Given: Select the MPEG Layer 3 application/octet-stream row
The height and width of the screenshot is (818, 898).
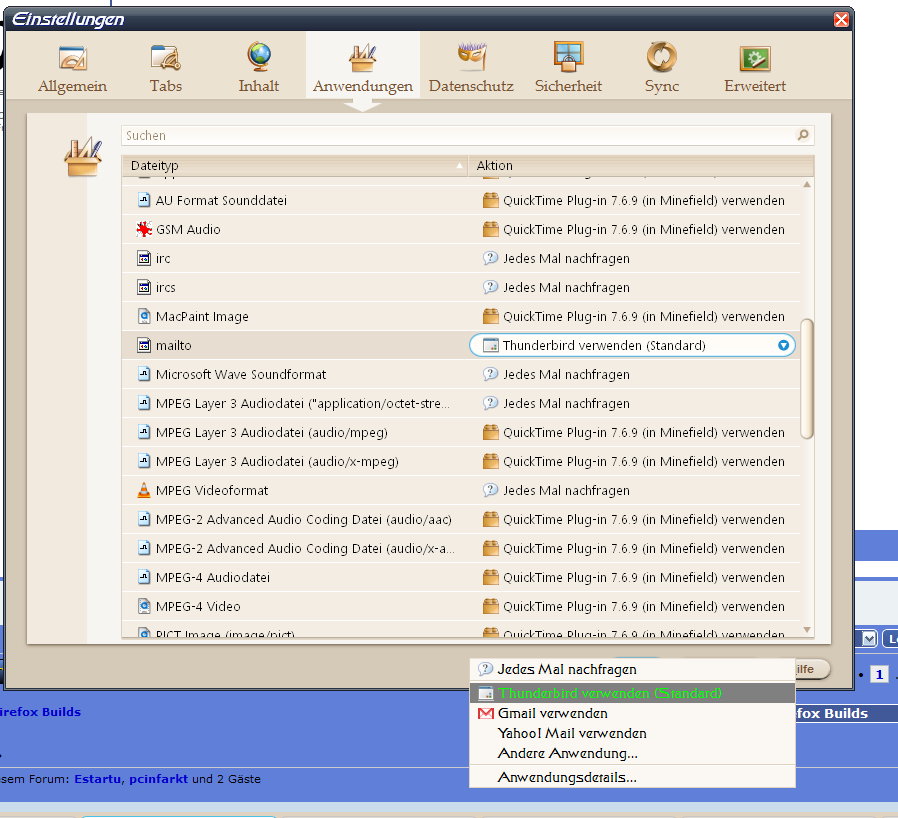Looking at the screenshot, I should tap(461, 403).
